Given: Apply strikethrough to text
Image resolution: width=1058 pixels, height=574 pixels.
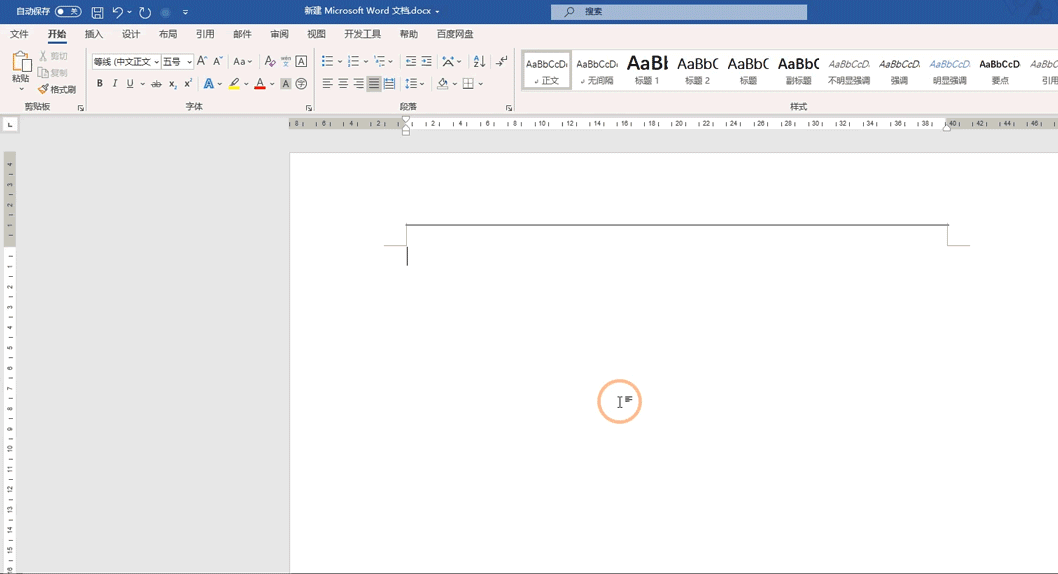Looking at the screenshot, I should [x=156, y=84].
